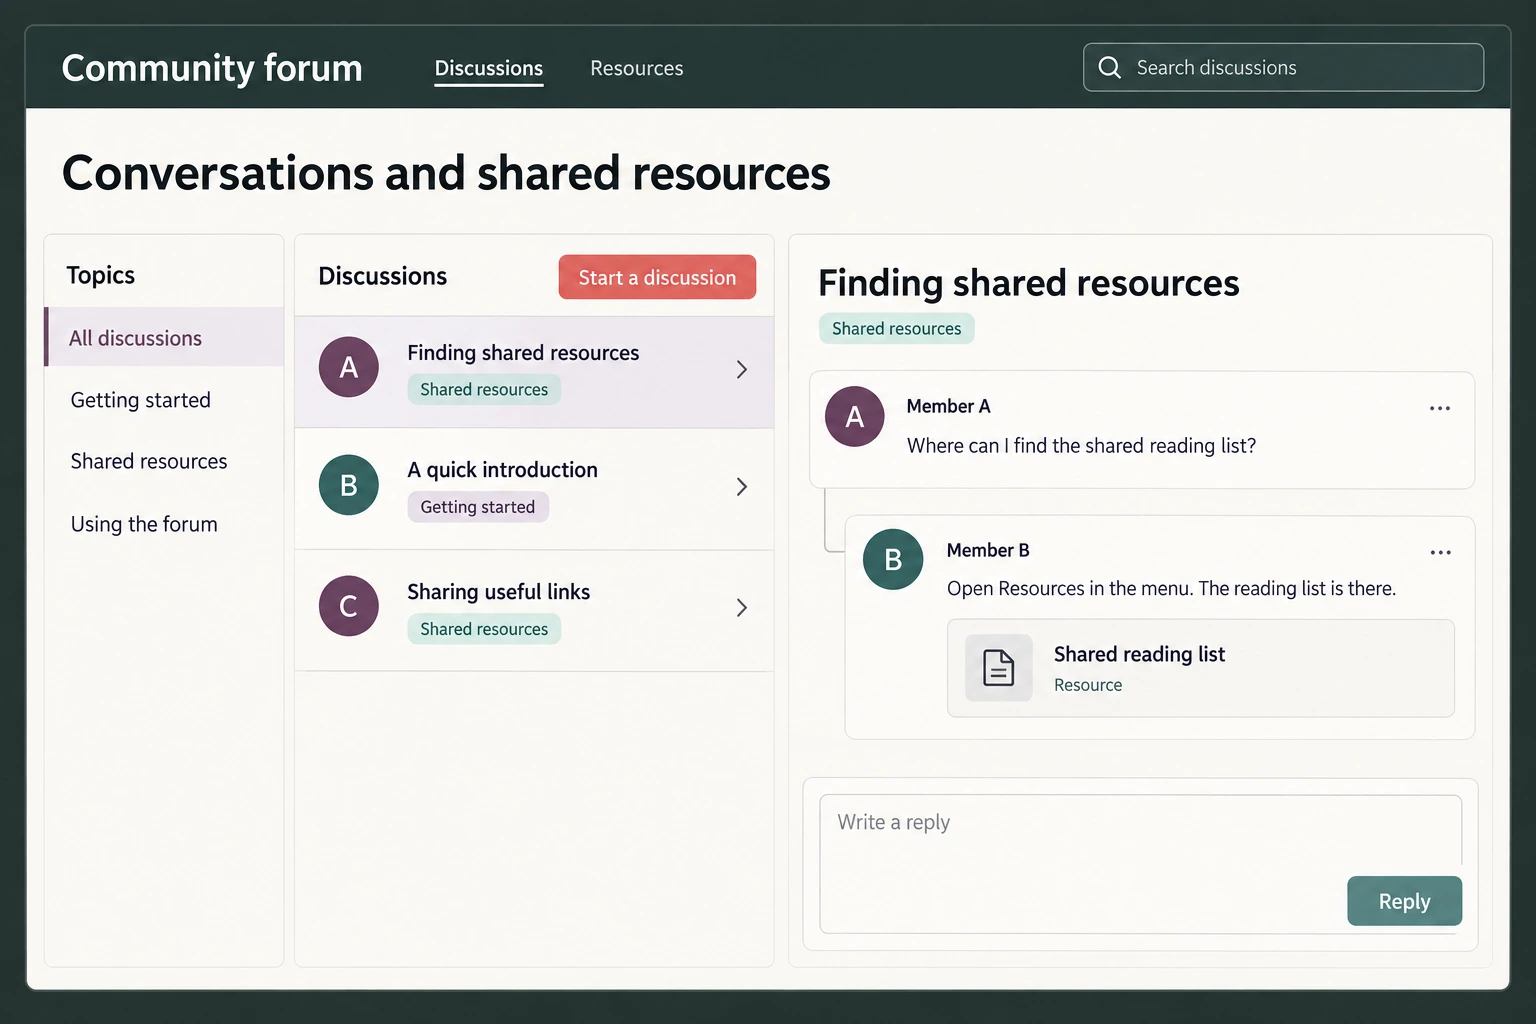Focus the Search discussions field

(1283, 67)
